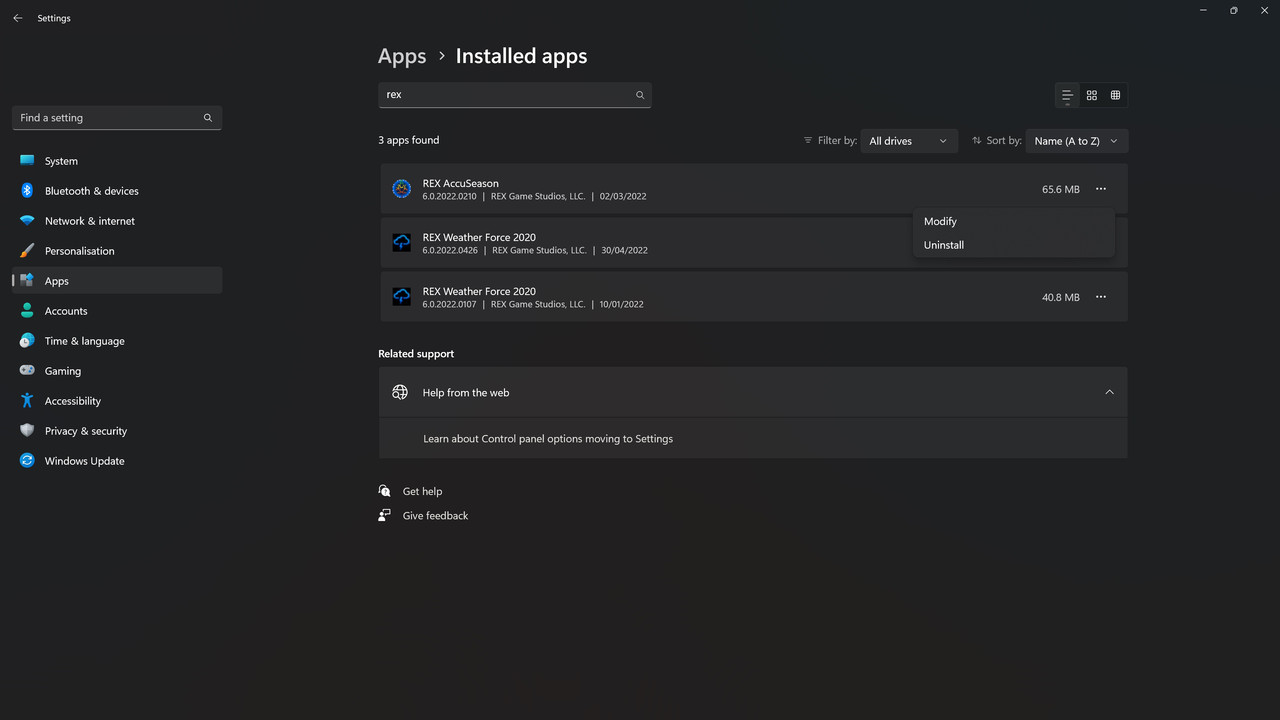
Task: Switch to list view layout
Action: tap(1067, 95)
